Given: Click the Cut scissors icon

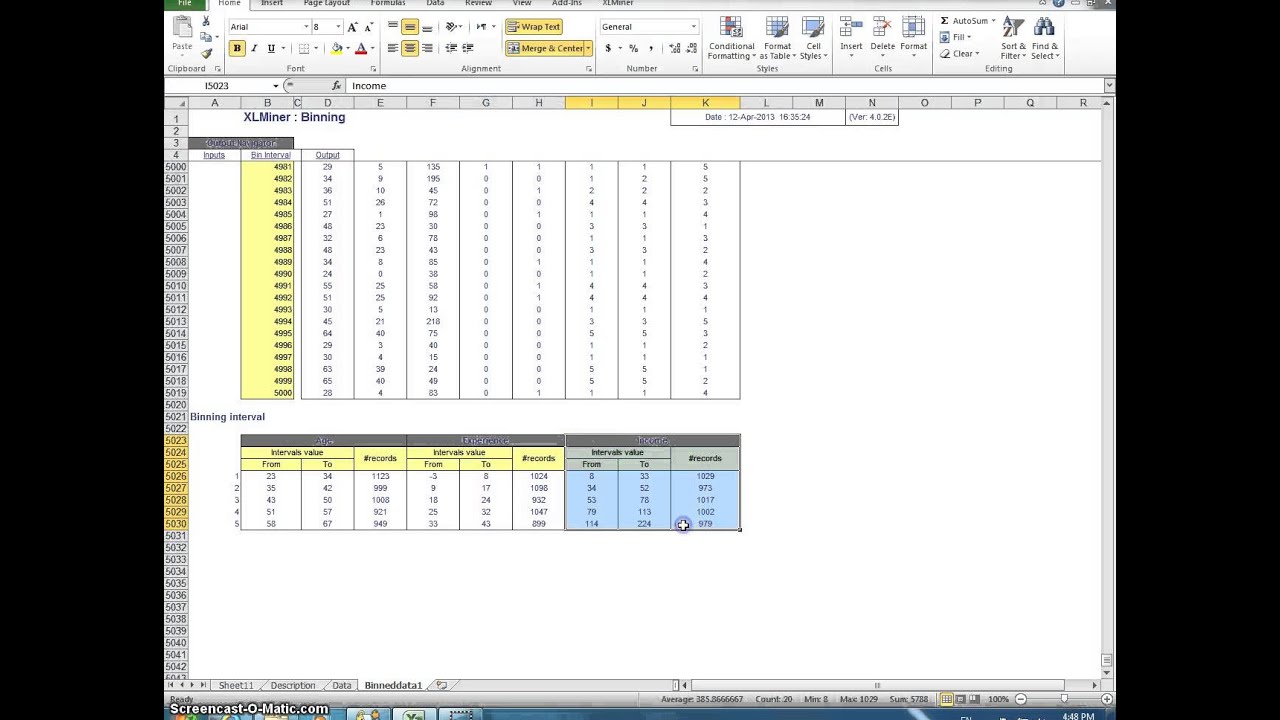Looking at the screenshot, I should point(206,22).
